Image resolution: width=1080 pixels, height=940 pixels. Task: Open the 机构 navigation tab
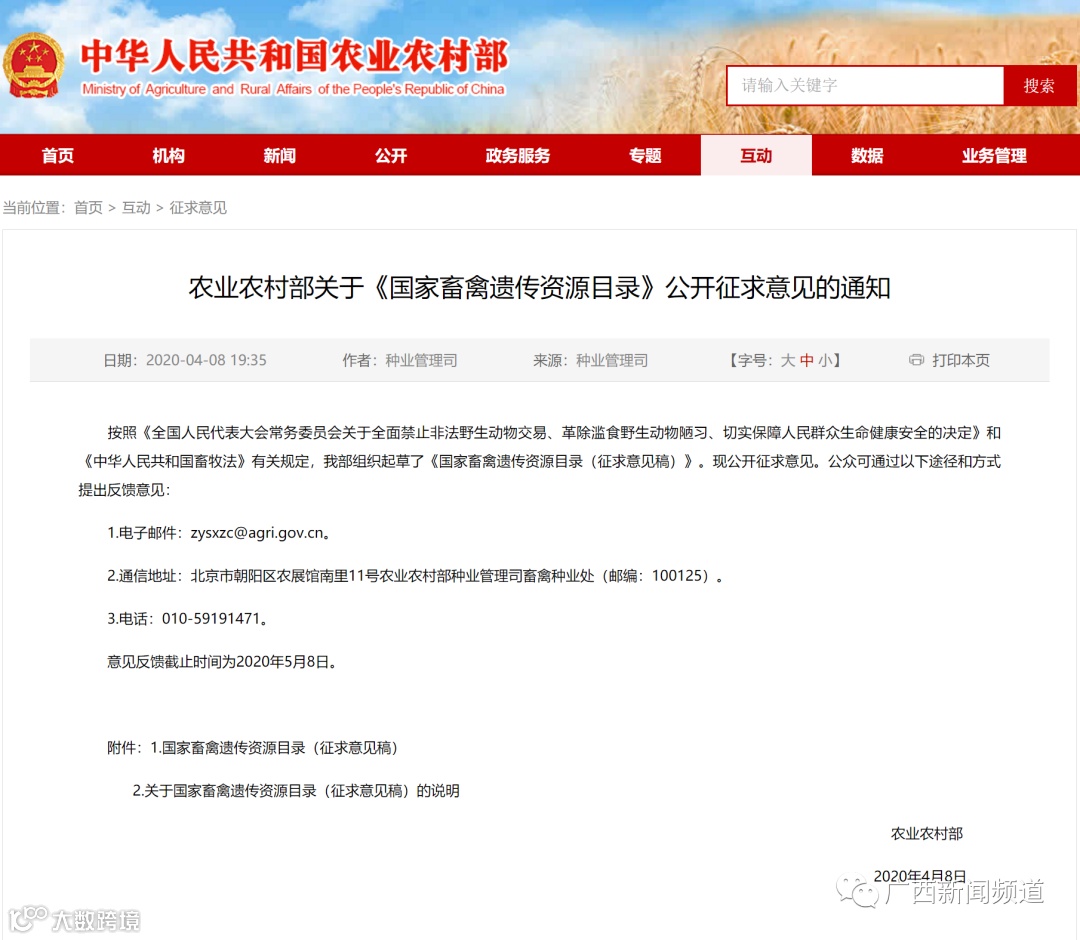pyautogui.click(x=169, y=156)
